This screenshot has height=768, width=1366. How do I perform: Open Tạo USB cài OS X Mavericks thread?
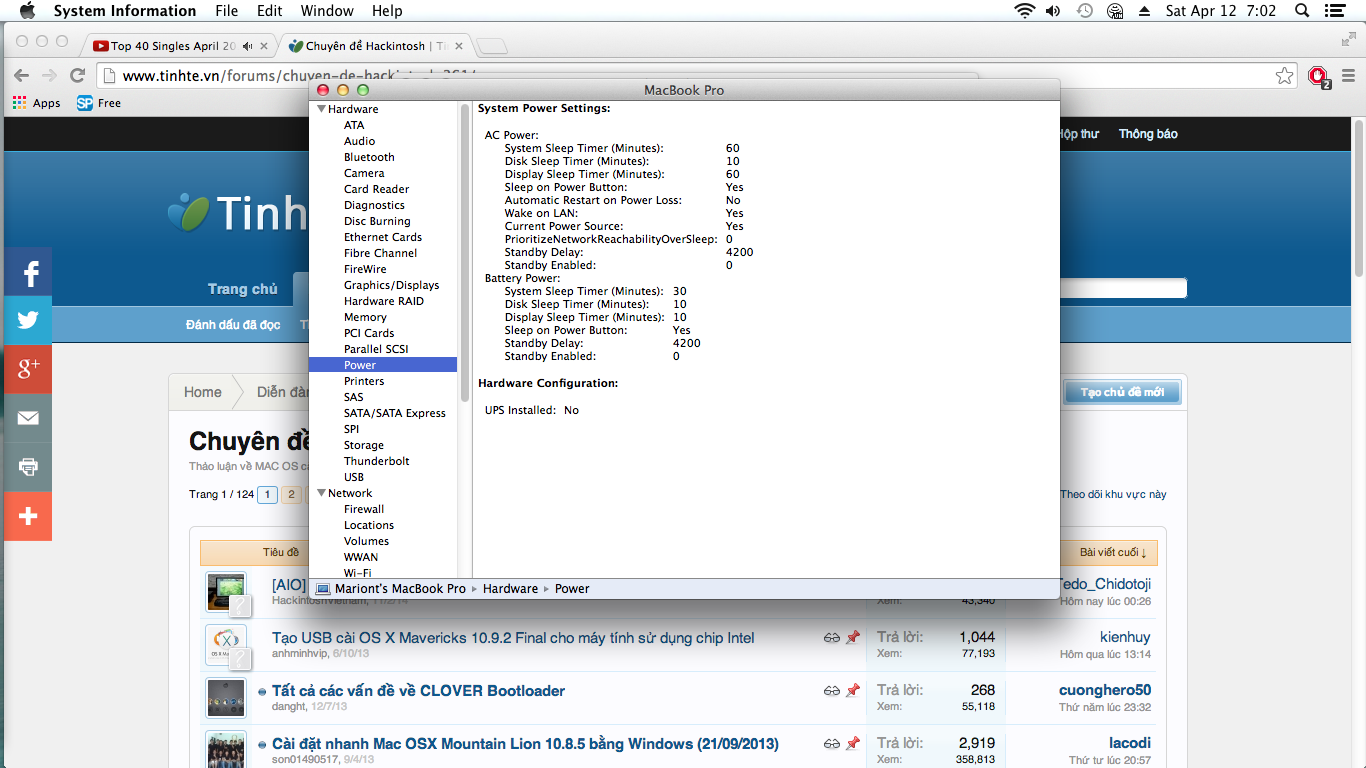[x=513, y=638]
